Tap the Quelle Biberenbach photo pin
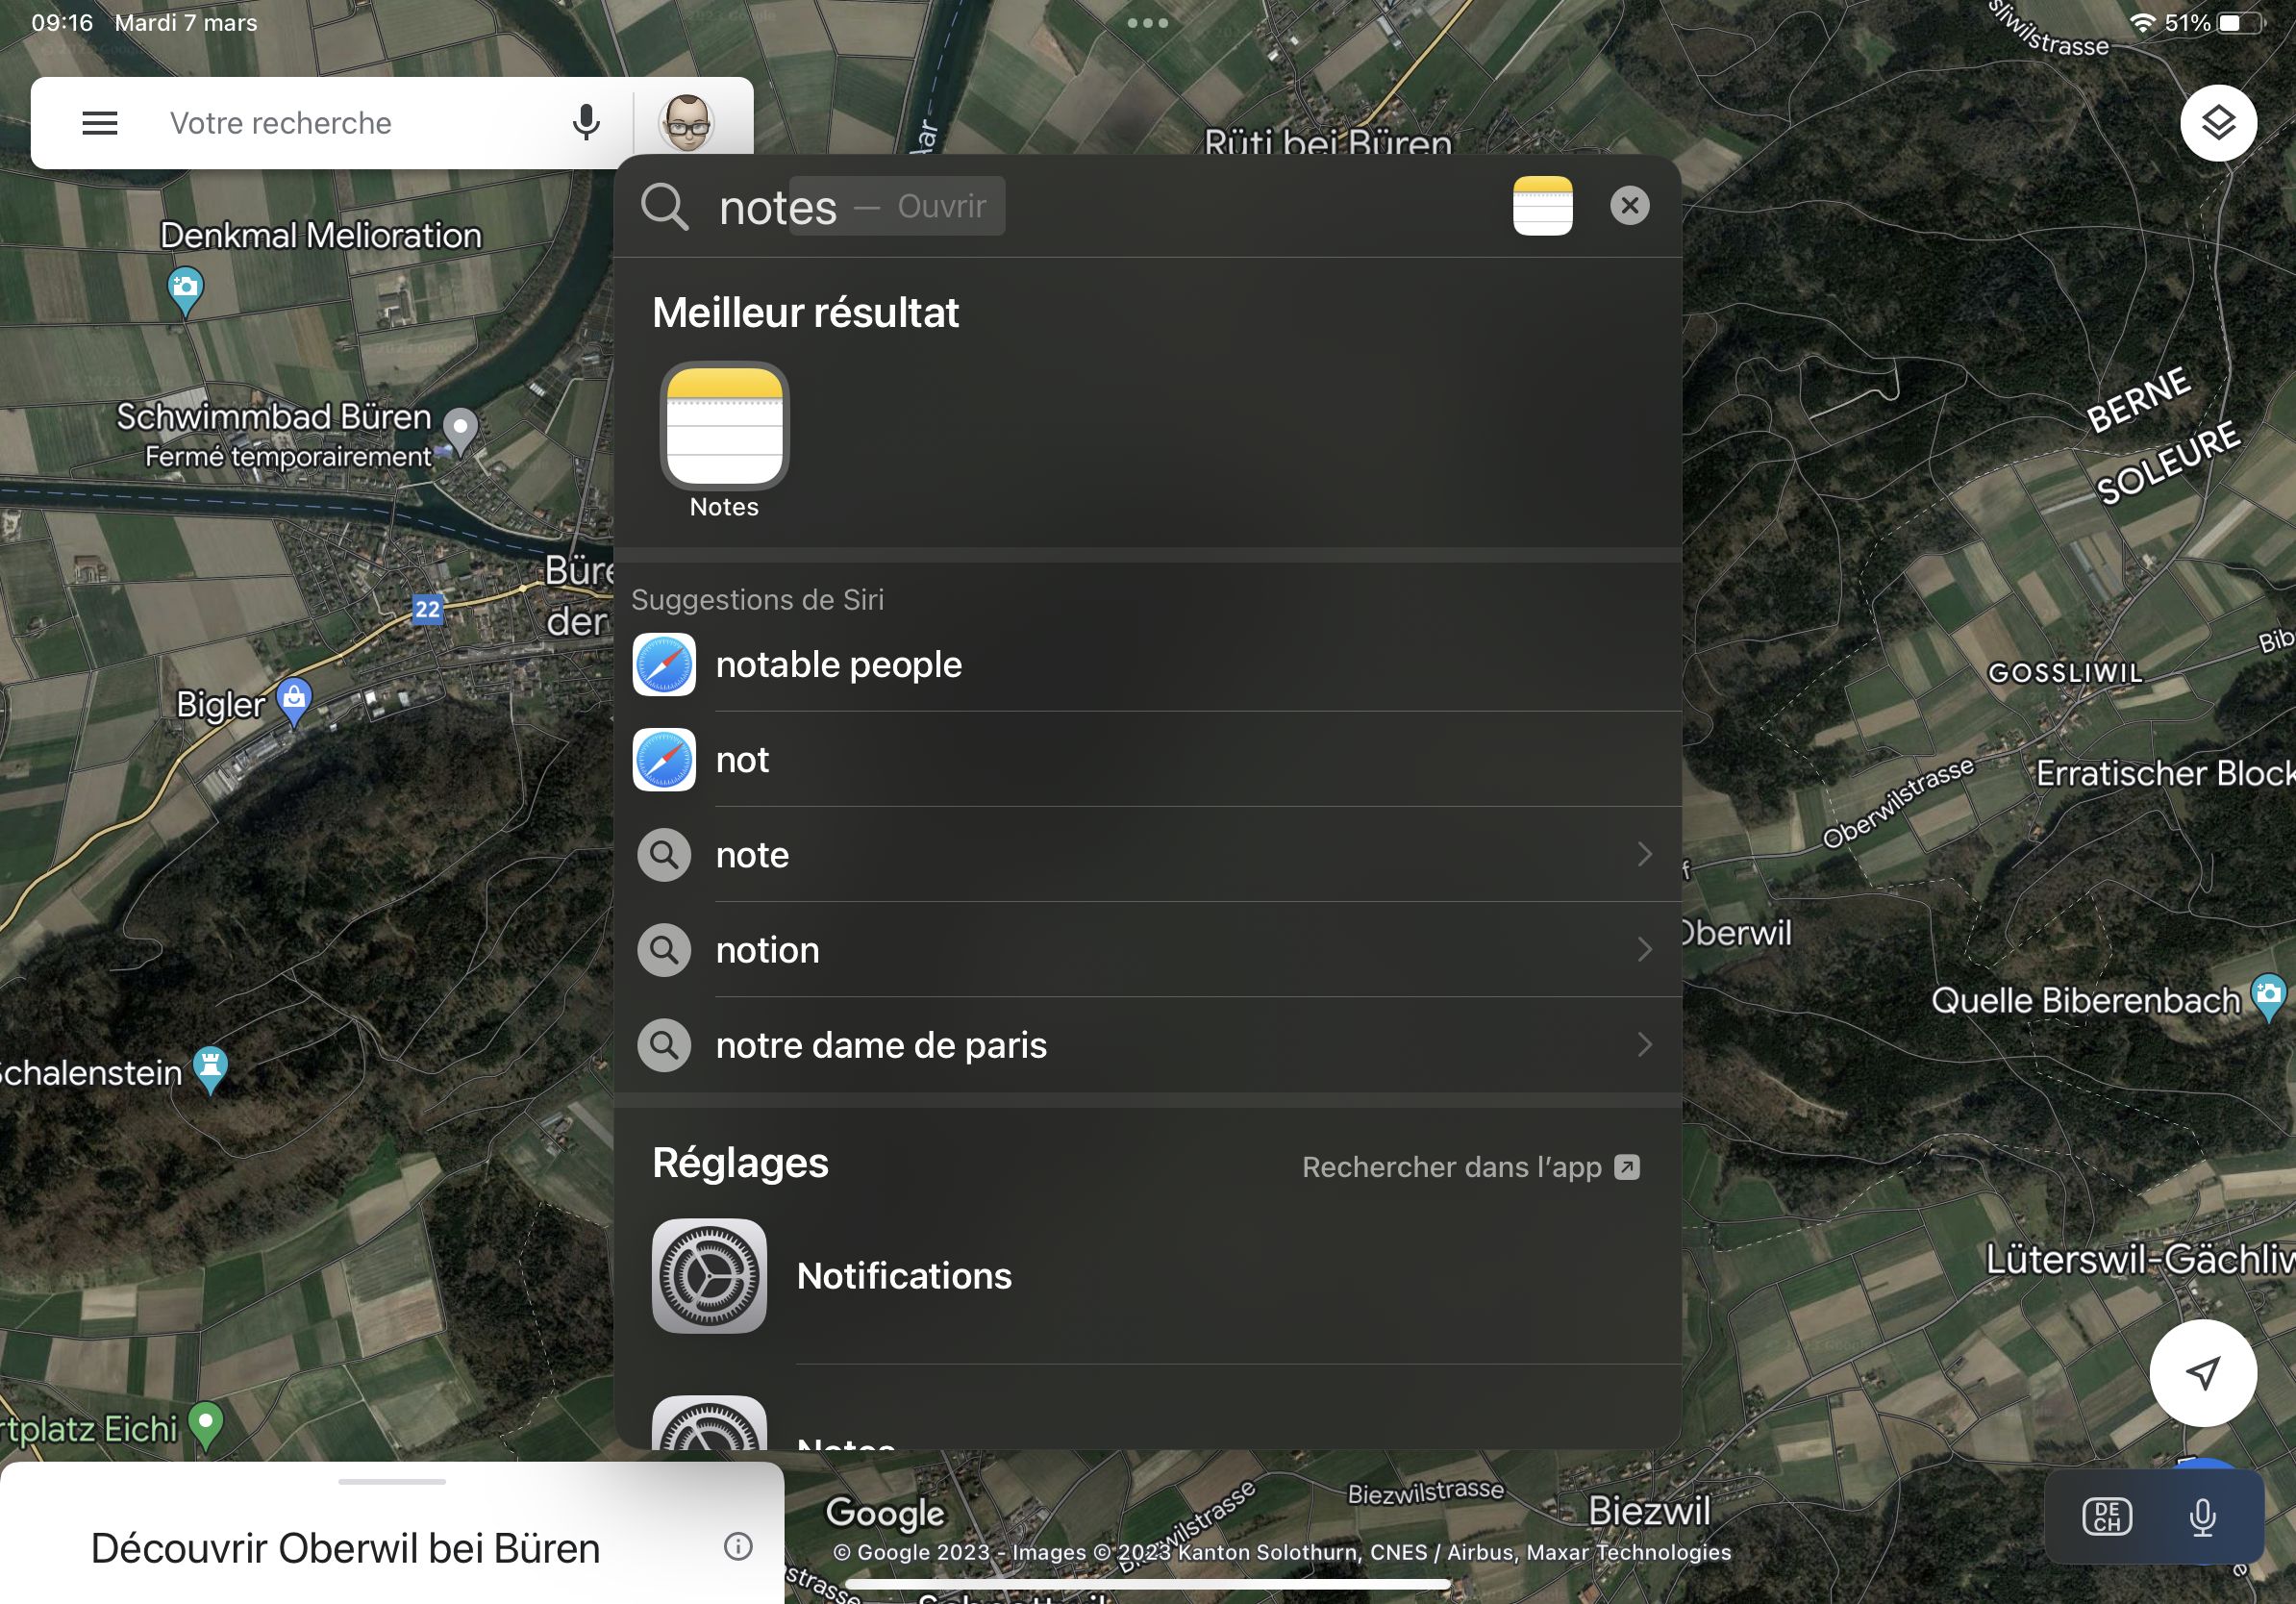This screenshot has width=2296, height=1604. [x=2268, y=997]
